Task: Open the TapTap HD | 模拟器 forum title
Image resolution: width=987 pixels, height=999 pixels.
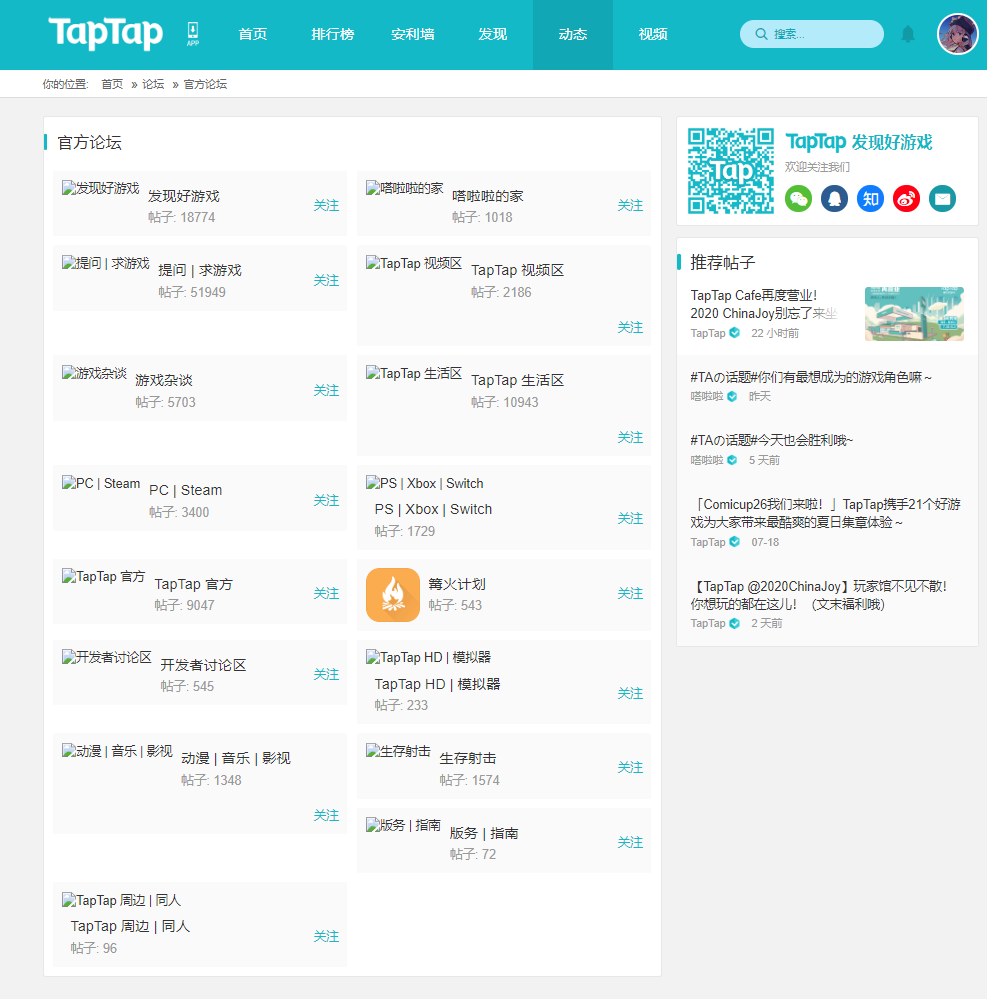Action: click(x=437, y=684)
